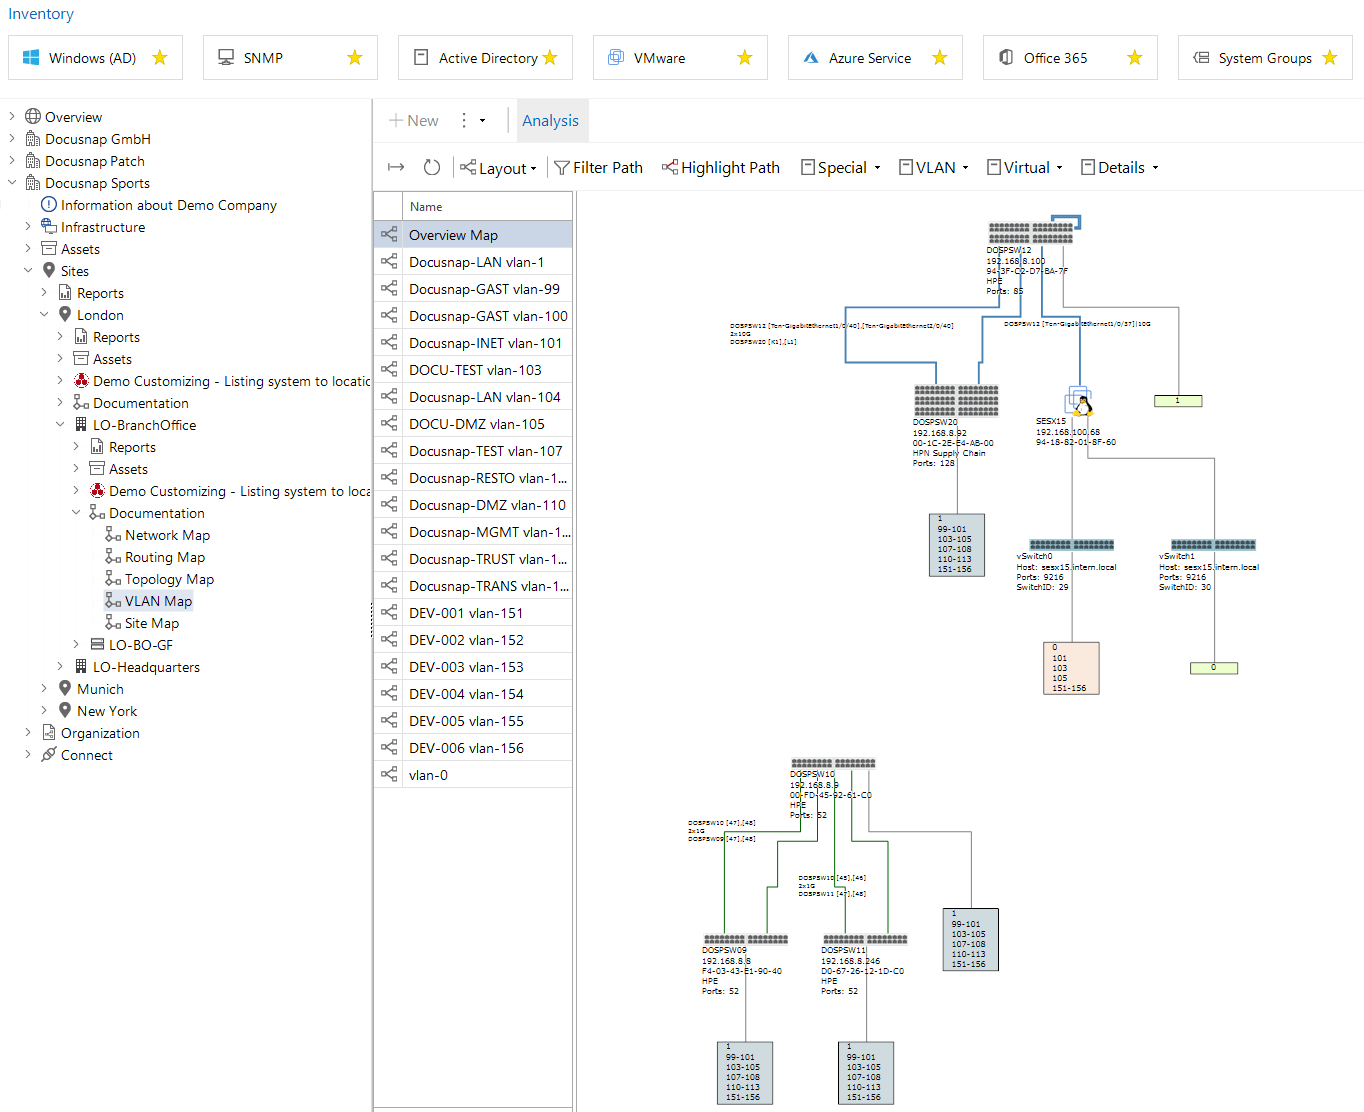Select the SESX15 Linux host node
Viewport: 1364px width, 1112px height.
pyautogui.click(x=1079, y=402)
